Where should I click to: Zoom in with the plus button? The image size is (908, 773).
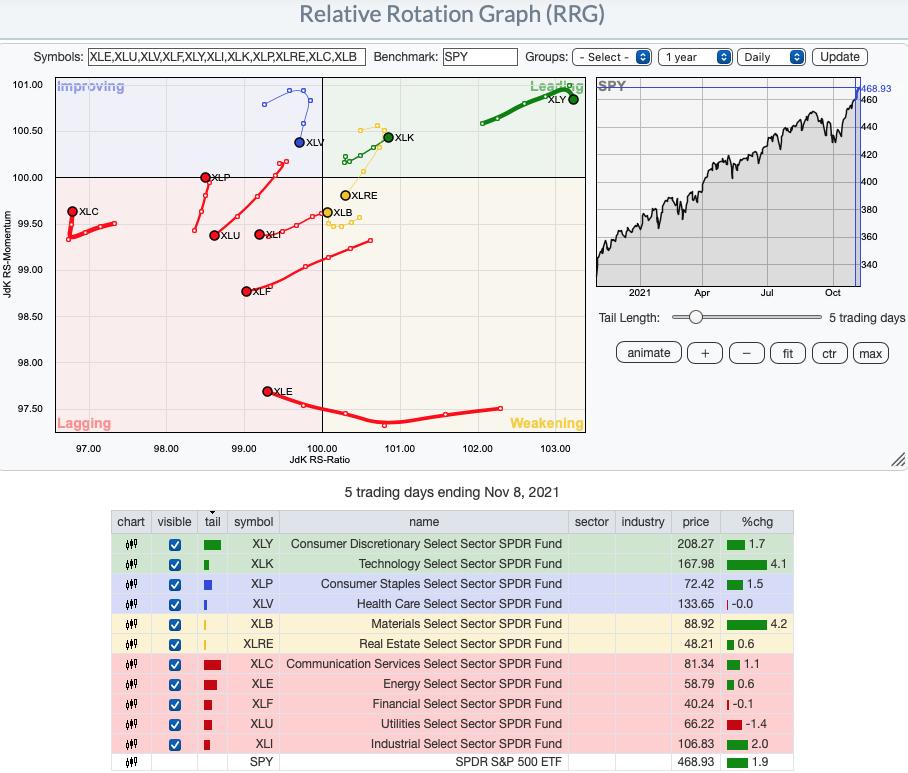705,353
